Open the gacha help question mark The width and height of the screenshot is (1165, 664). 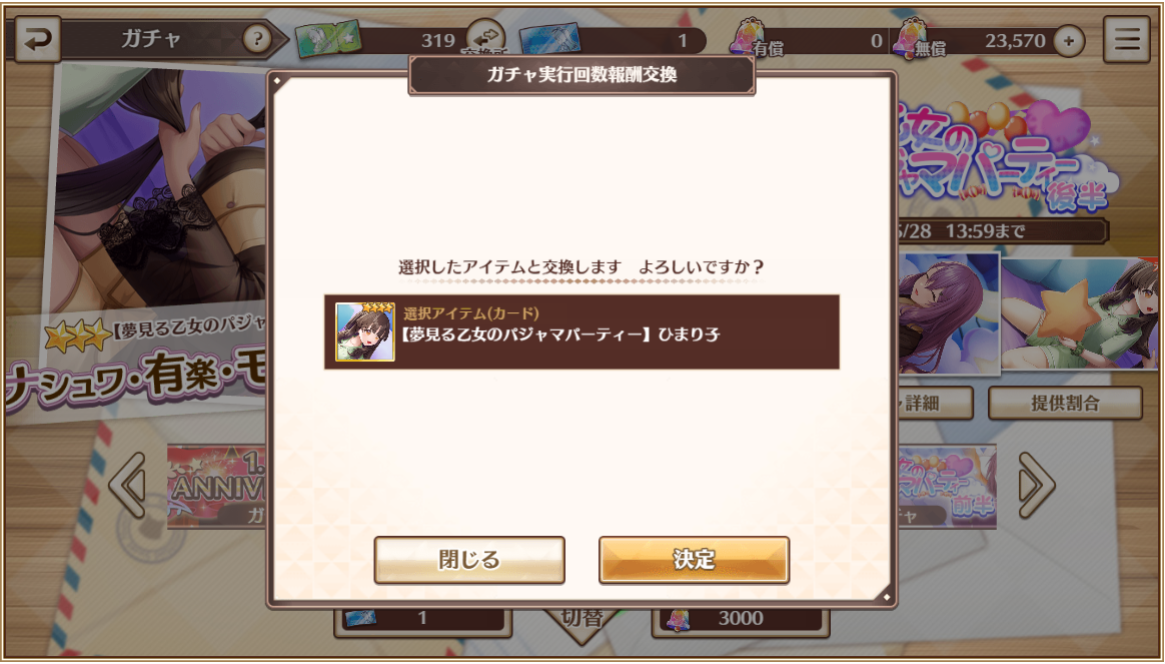(256, 39)
